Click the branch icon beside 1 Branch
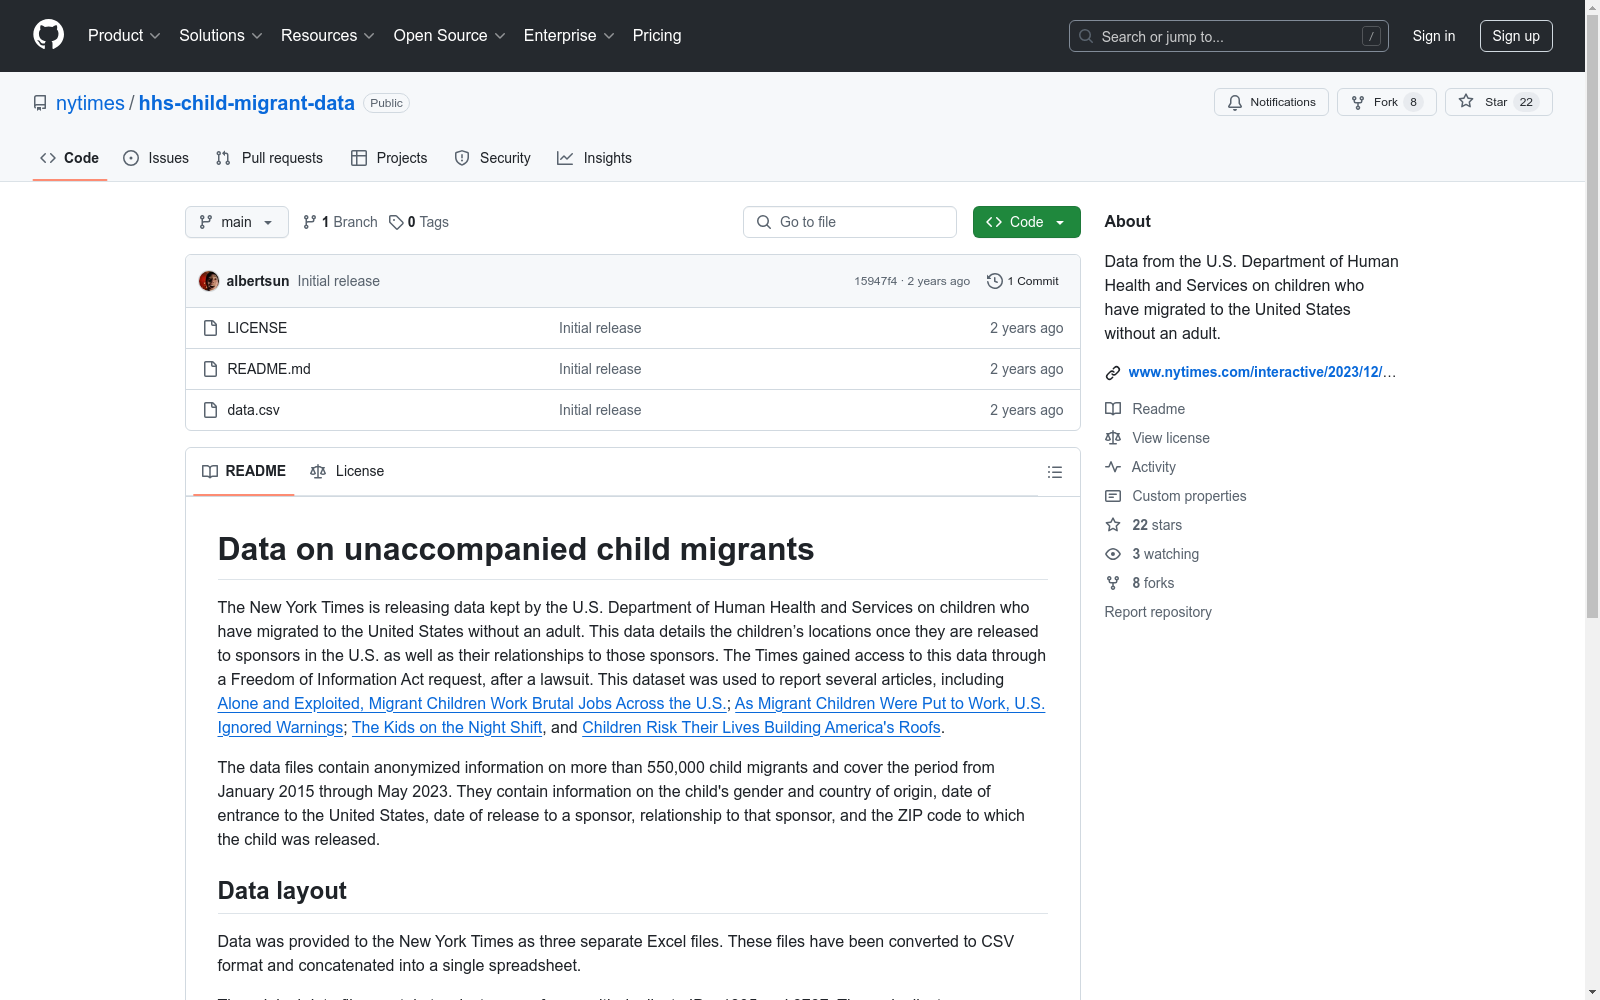 [310, 222]
